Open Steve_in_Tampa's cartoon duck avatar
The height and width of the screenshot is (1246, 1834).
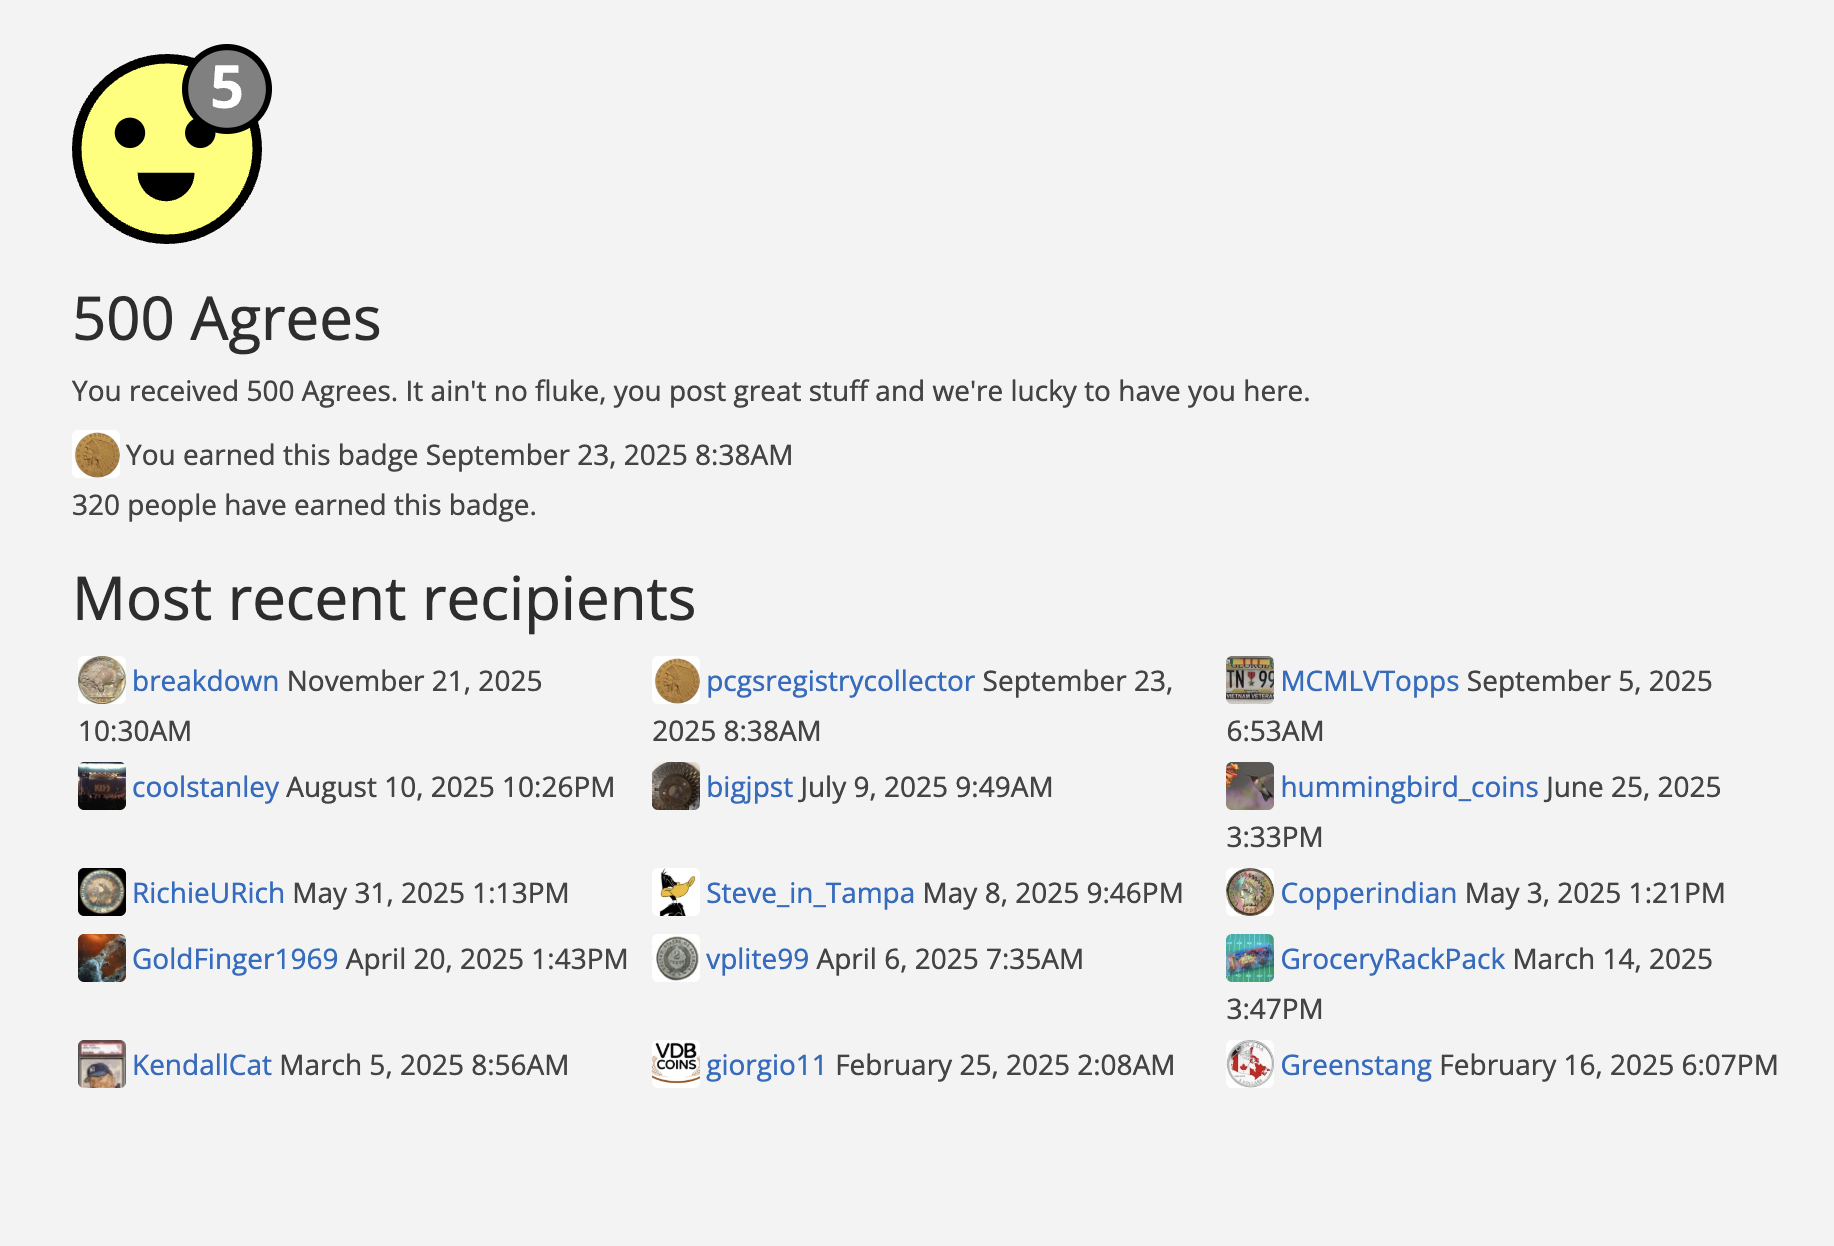[676, 892]
